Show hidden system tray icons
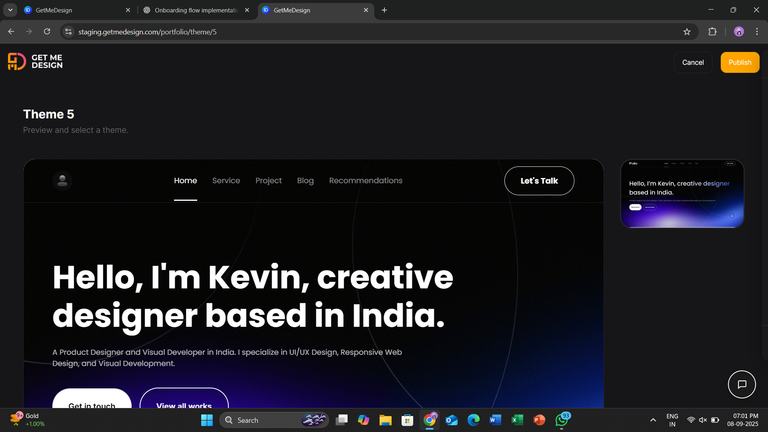768x432 pixels. point(653,420)
